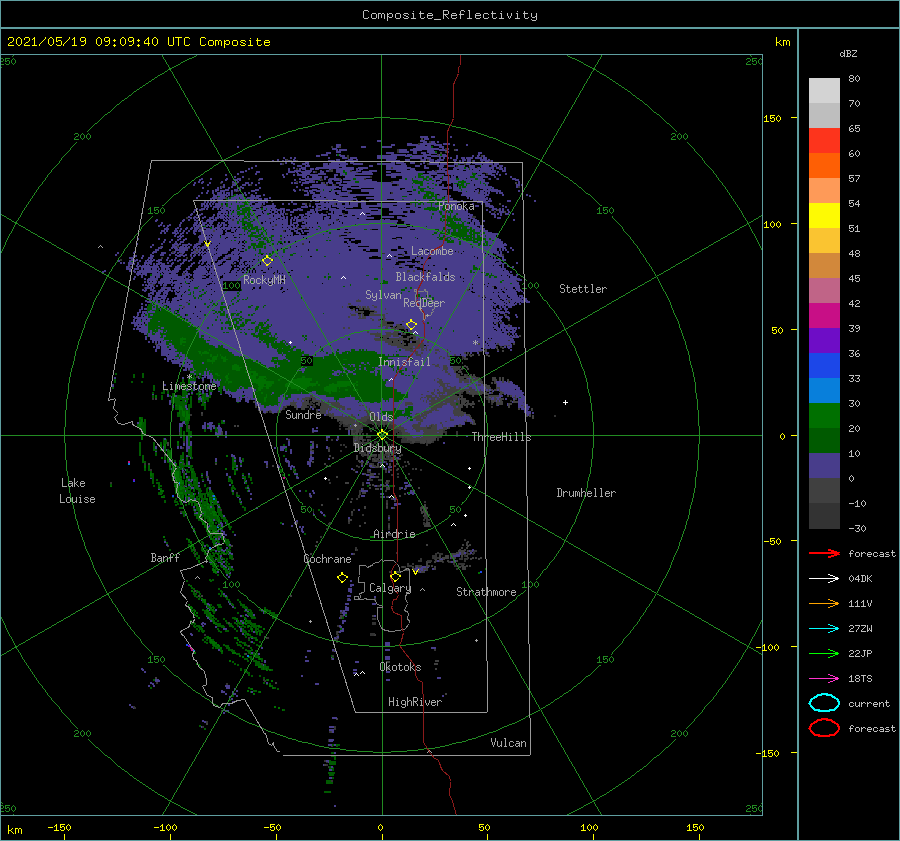This screenshot has height=841, width=900.
Task: Select the yellow radar site marker near Olds
Action: coord(382,435)
